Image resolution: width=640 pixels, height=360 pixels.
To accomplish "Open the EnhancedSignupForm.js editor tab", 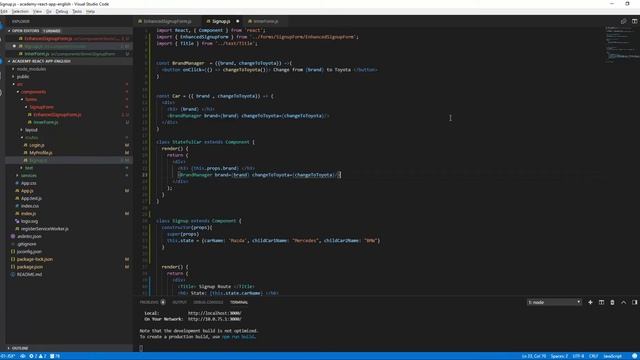I will [167, 21].
